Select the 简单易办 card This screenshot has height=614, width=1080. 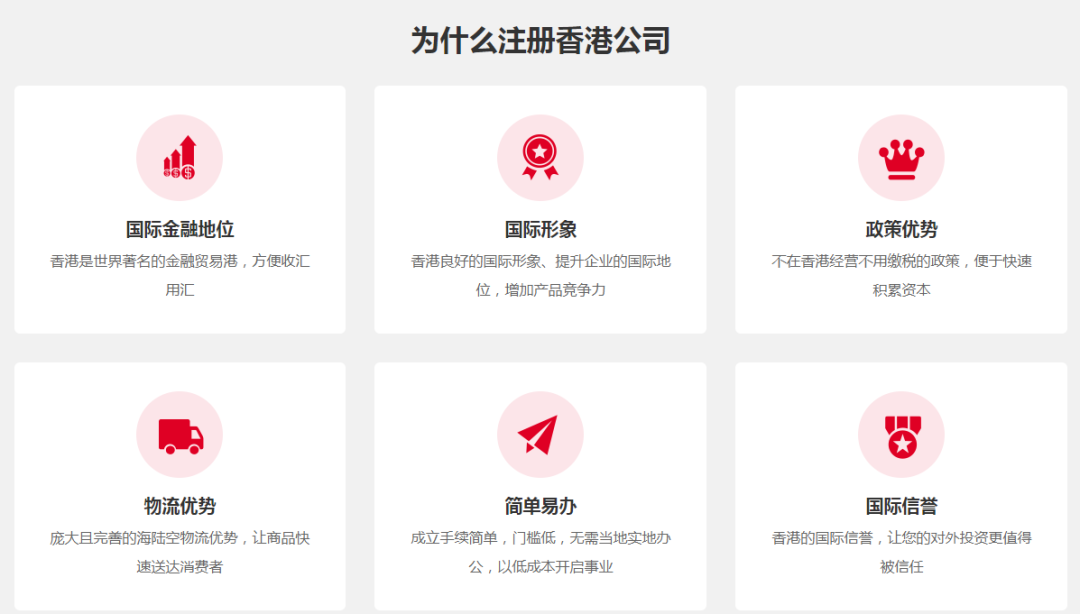click(x=540, y=485)
